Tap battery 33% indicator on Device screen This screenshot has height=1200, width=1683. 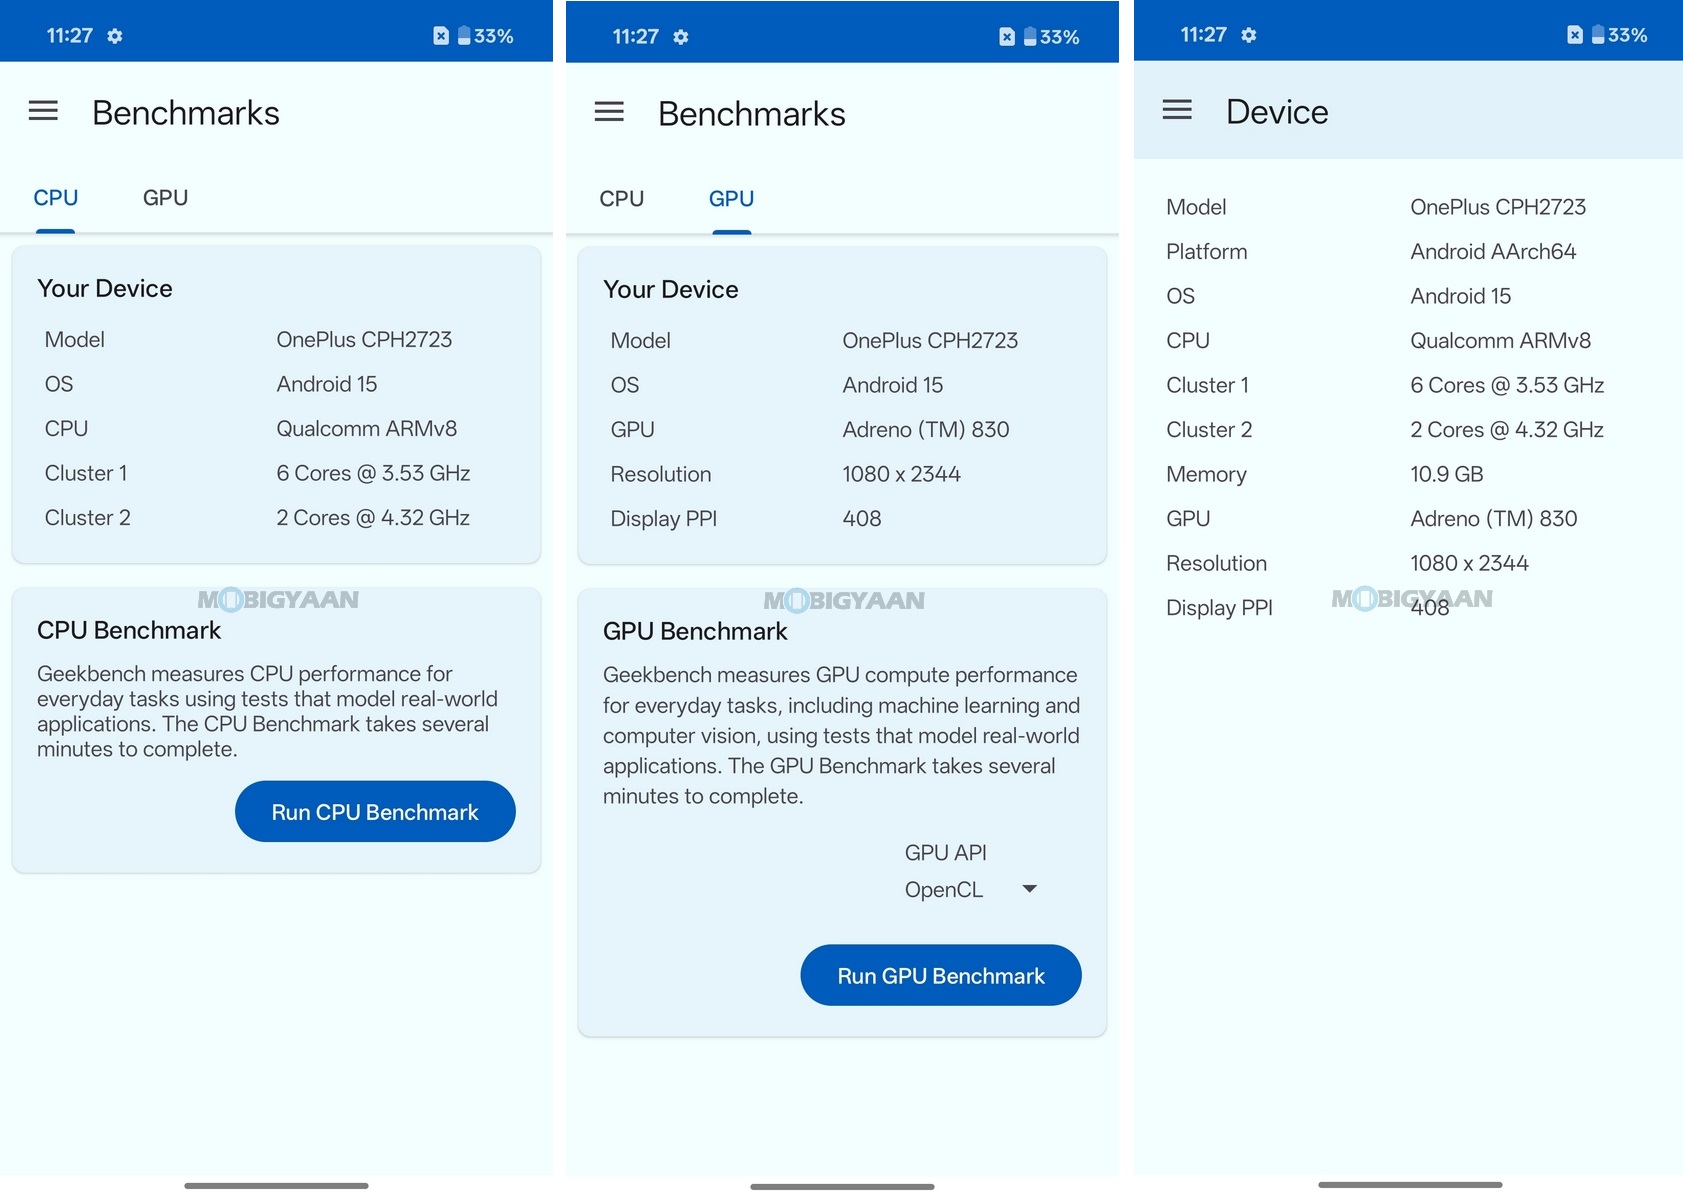(1620, 35)
